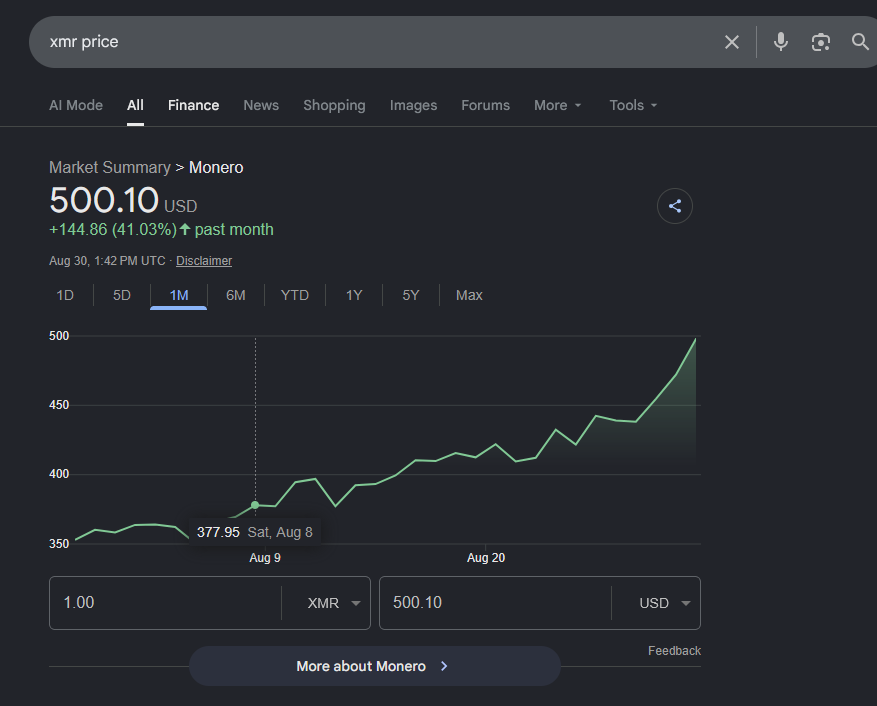The width and height of the screenshot is (877, 706).
Task: Click the Aug 8 chart data point
Action: 255,505
